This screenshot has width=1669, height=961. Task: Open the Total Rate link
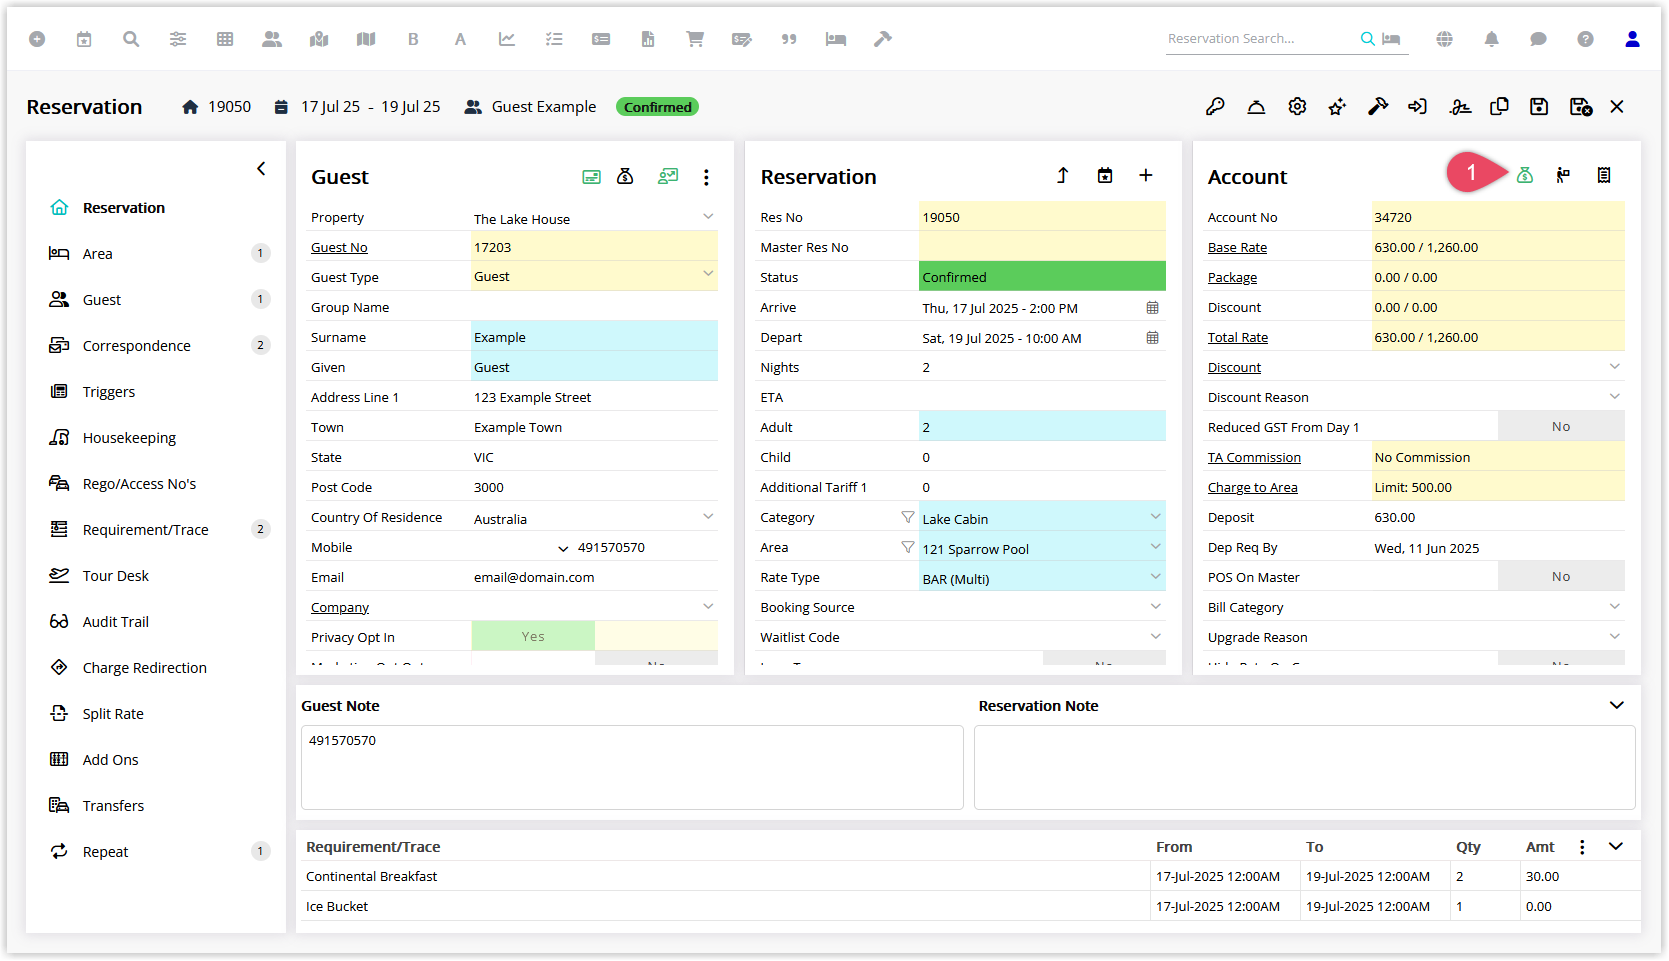1238,338
